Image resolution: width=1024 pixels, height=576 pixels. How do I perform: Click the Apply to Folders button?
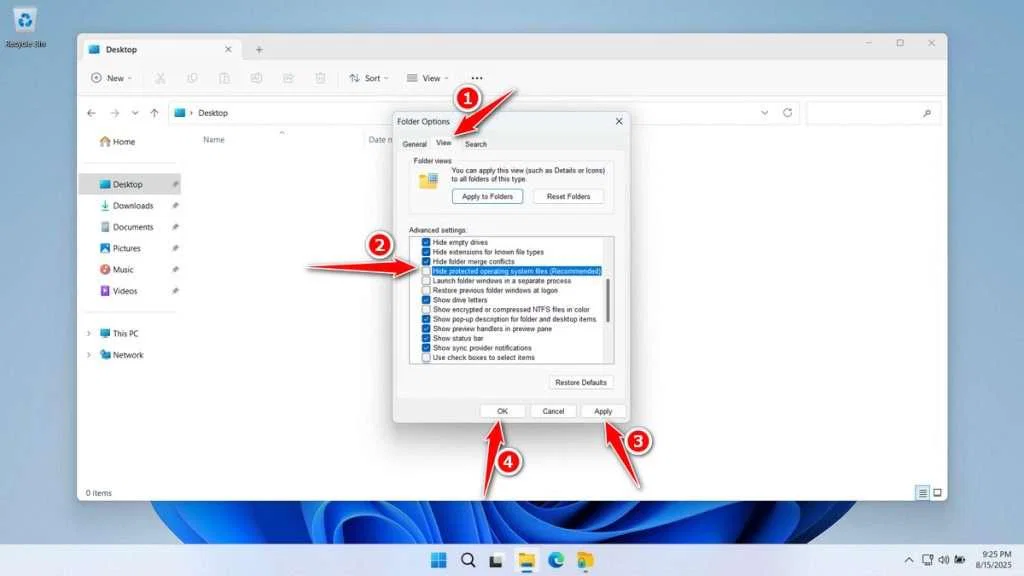487,196
